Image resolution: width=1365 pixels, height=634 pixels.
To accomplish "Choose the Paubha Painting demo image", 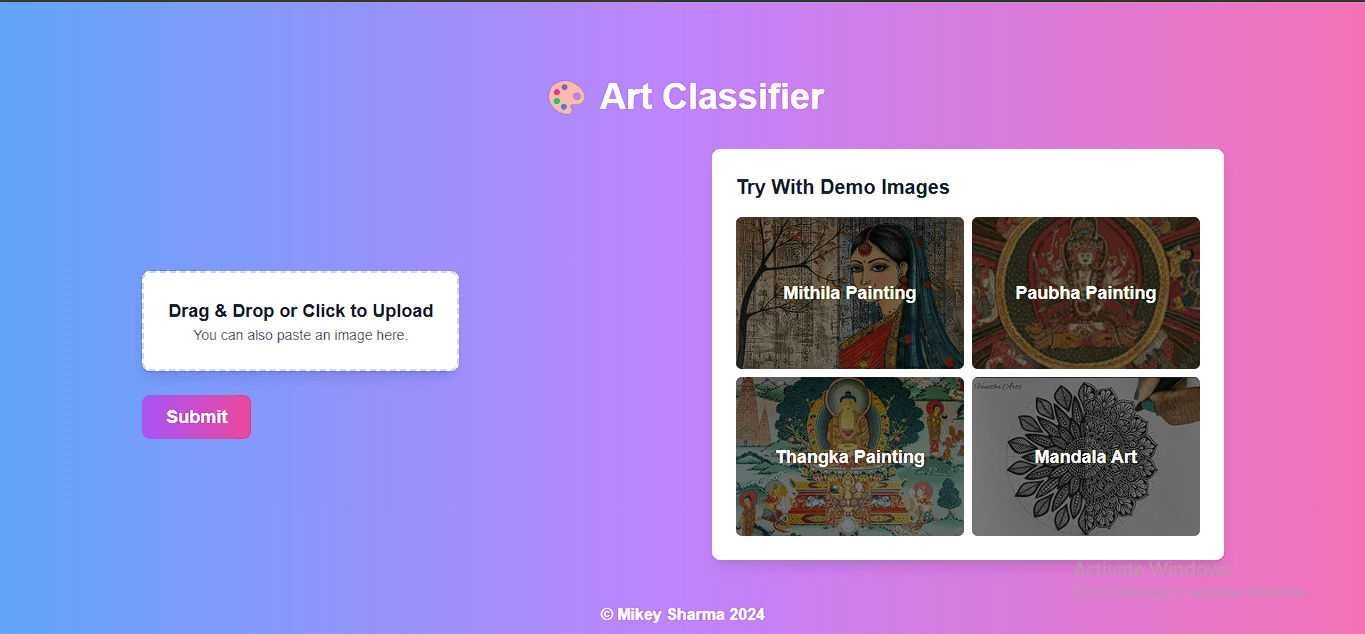I will pyautogui.click(x=1086, y=293).
